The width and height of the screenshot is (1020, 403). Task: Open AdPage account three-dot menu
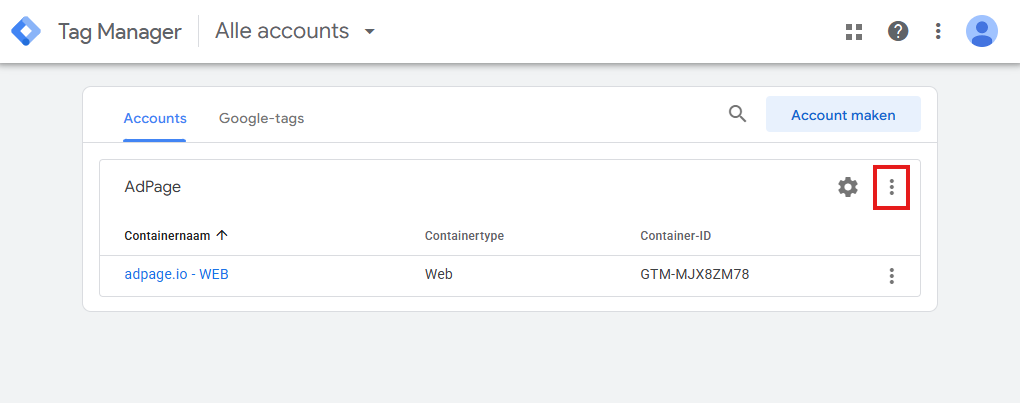[x=891, y=187]
